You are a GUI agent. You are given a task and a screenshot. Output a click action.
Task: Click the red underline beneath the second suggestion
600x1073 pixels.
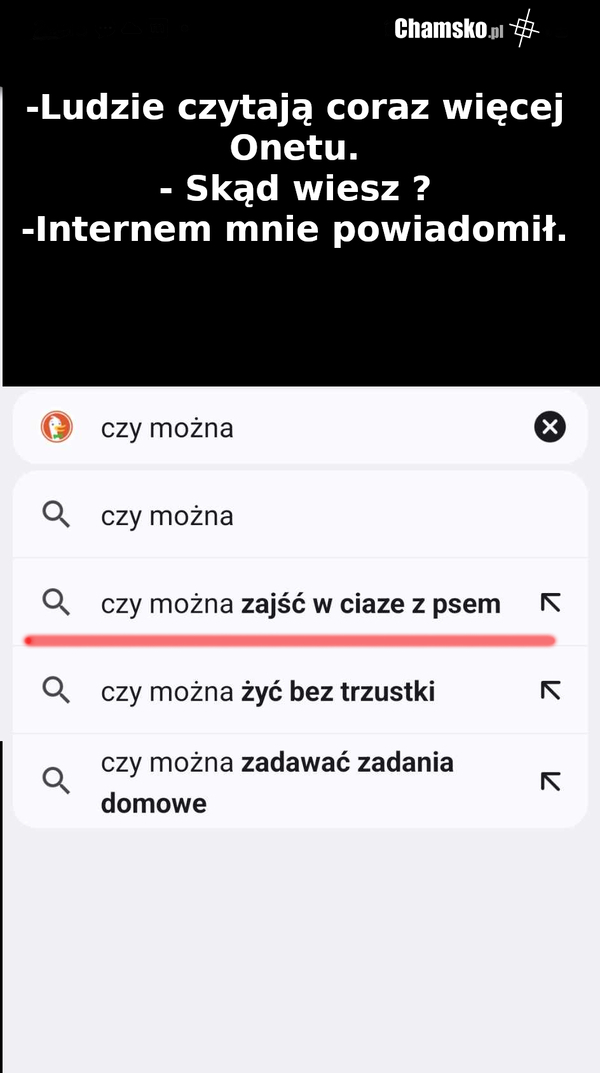[x=290, y=639]
